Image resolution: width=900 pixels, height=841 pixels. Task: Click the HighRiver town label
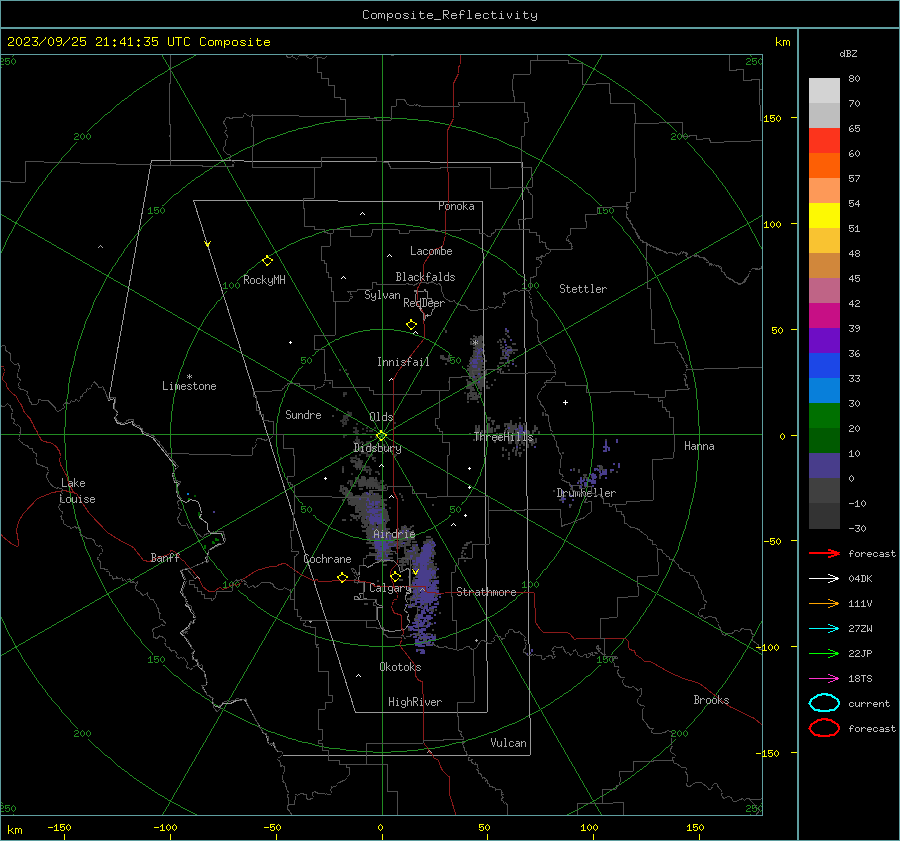(x=415, y=702)
